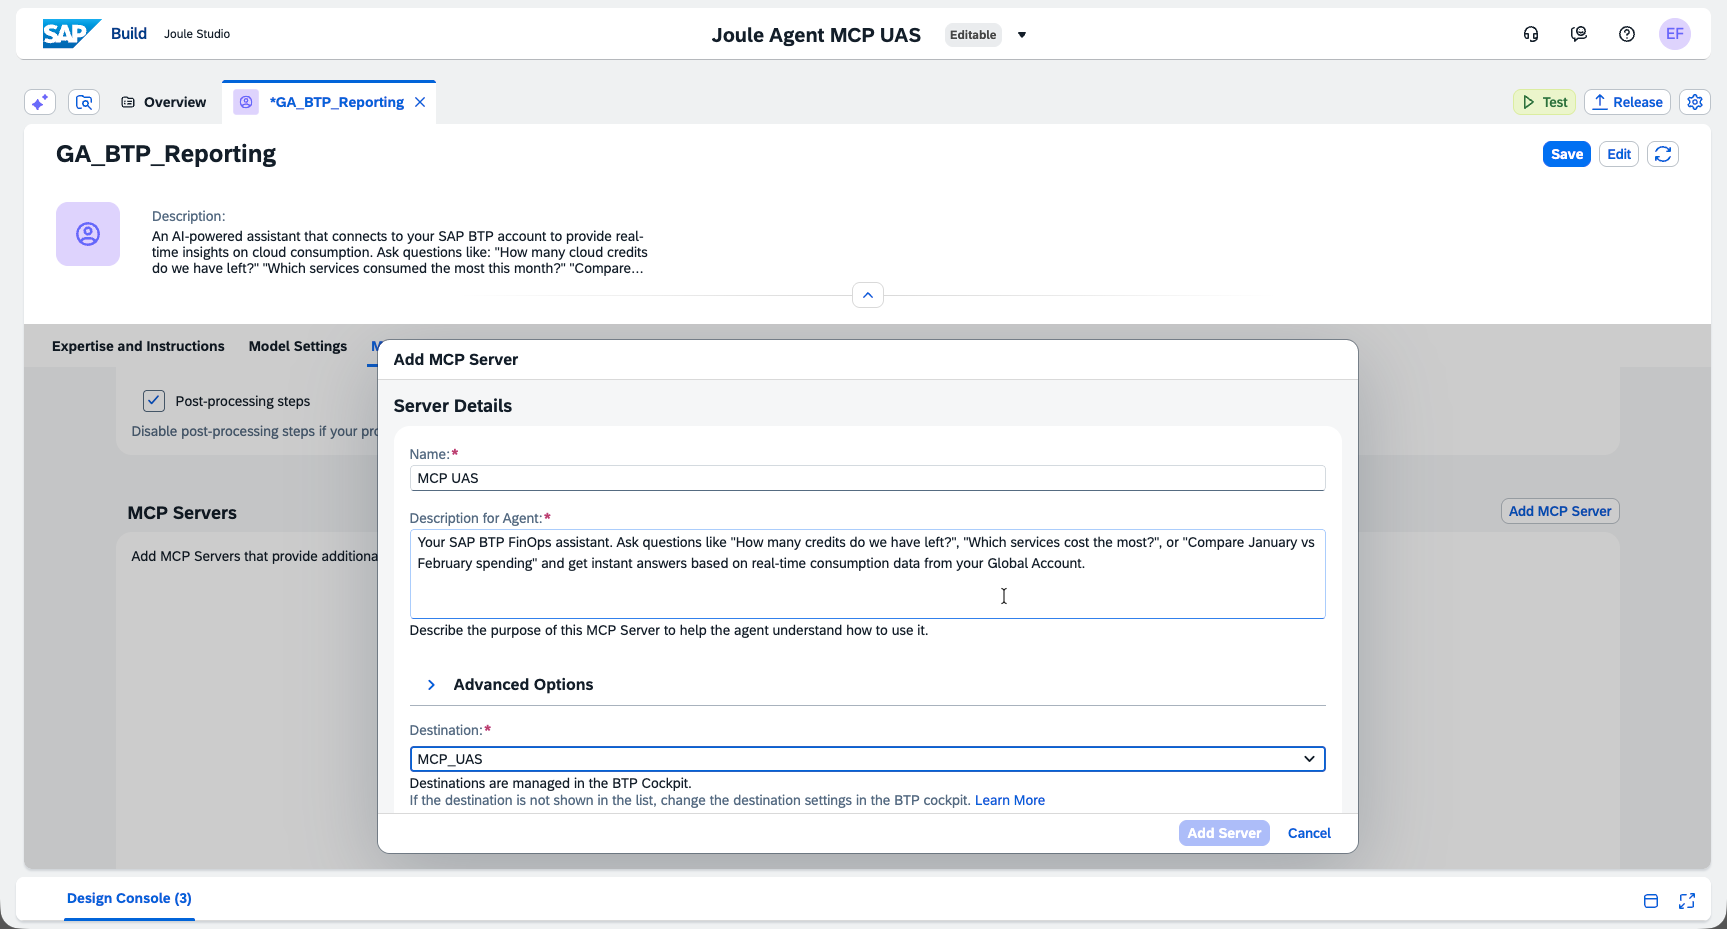Viewport: 1727px width, 929px height.
Task: Click the Add Server button
Action: click(1224, 833)
